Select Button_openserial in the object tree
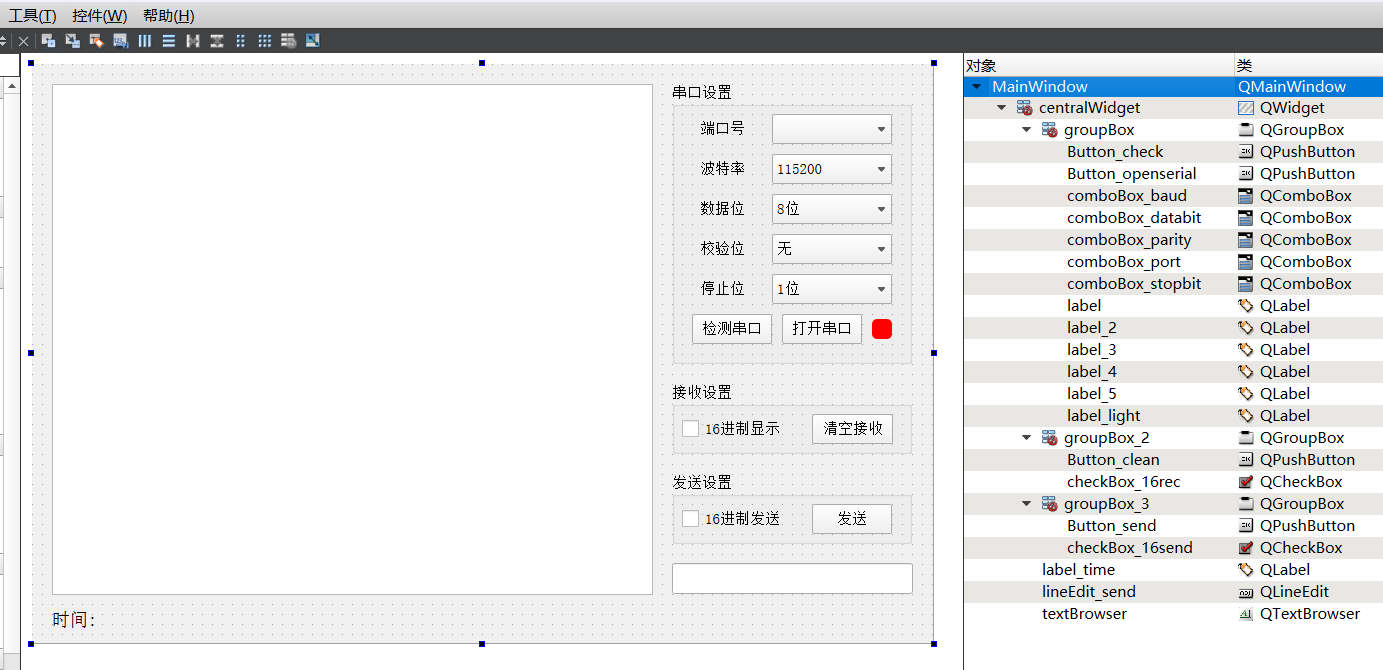This screenshot has width=1383, height=670. (1131, 174)
